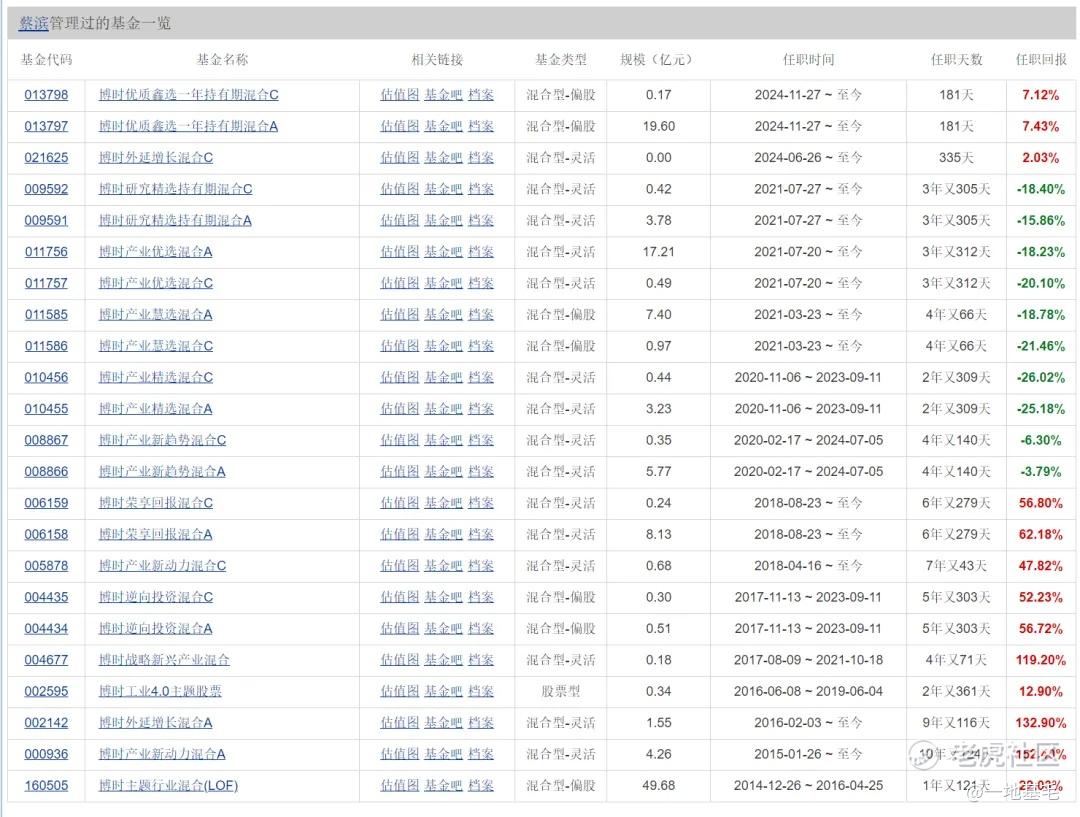Screen dimensions: 1080x817
Task: Open 博时产业优选混合A fund link
Action: [155, 252]
